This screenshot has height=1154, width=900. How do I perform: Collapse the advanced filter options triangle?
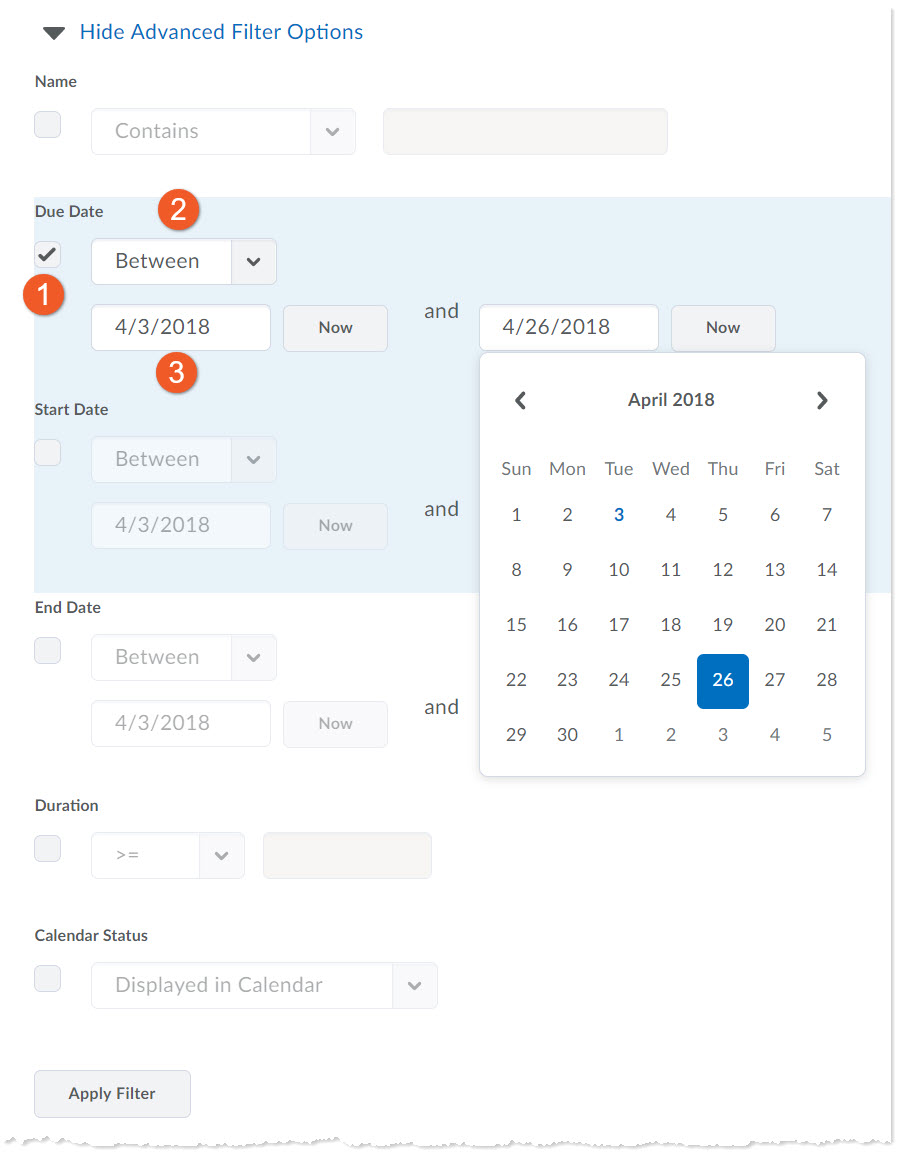[53, 33]
